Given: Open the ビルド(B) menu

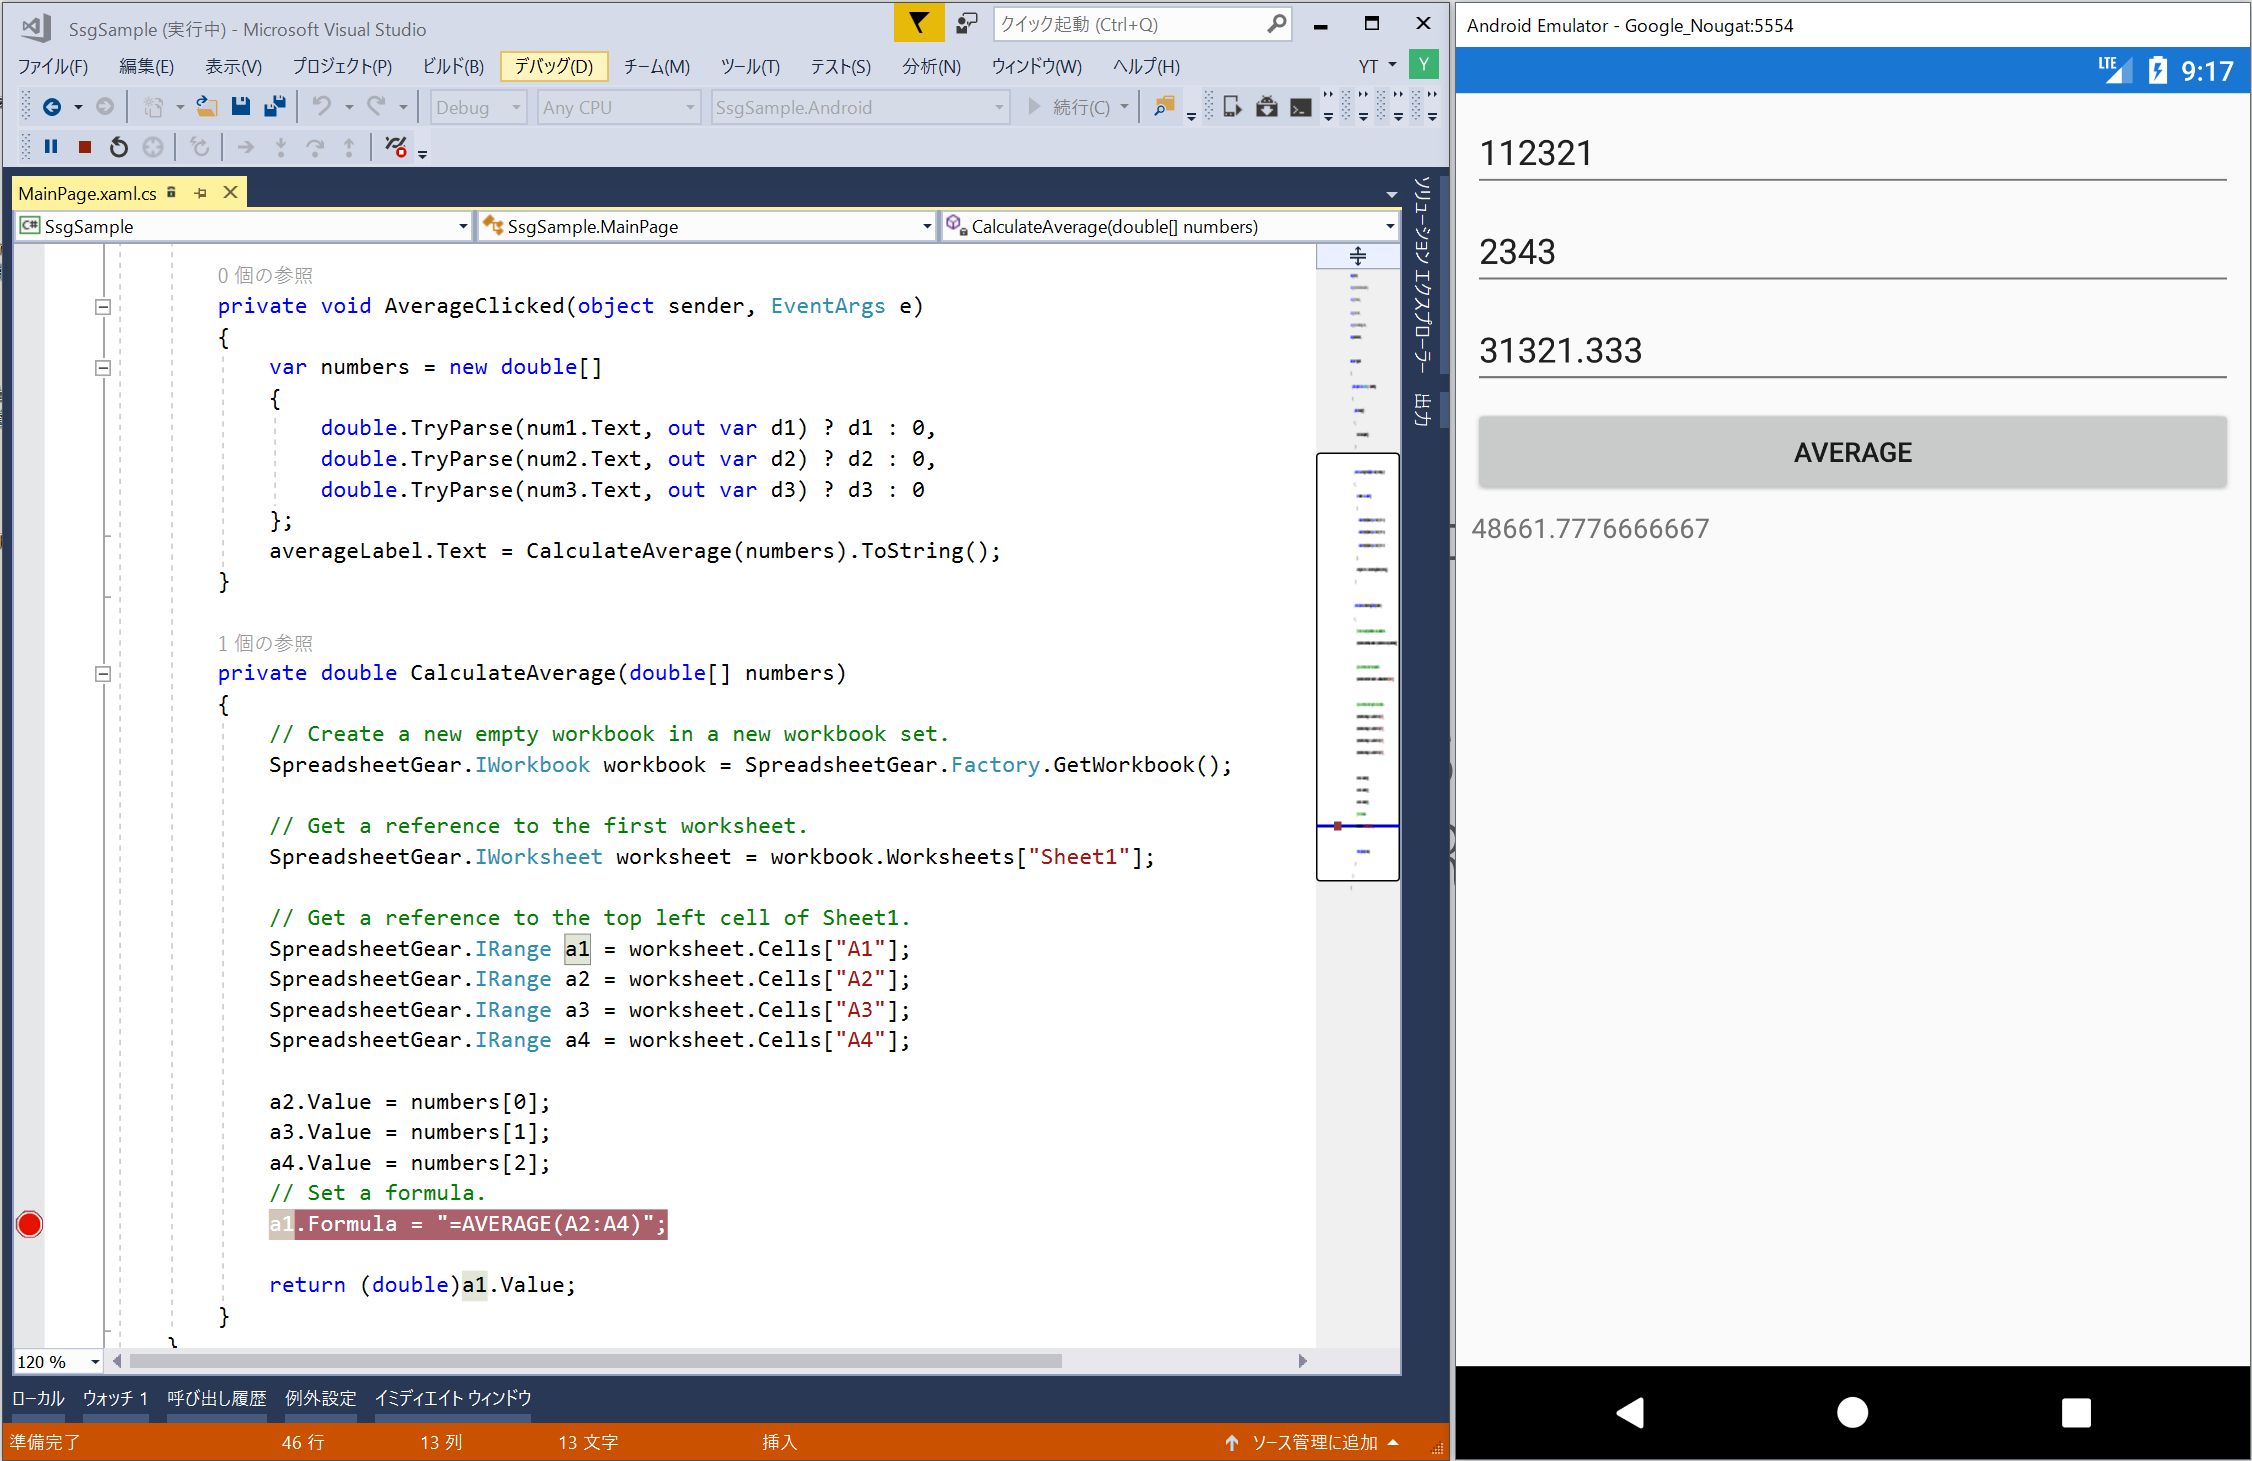Looking at the screenshot, I should click(453, 66).
